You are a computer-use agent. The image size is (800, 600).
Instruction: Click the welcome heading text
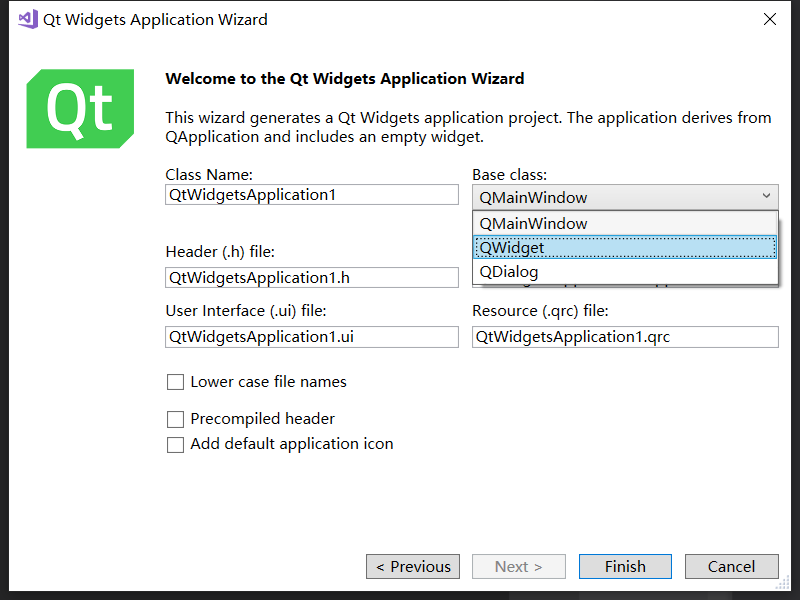point(345,79)
